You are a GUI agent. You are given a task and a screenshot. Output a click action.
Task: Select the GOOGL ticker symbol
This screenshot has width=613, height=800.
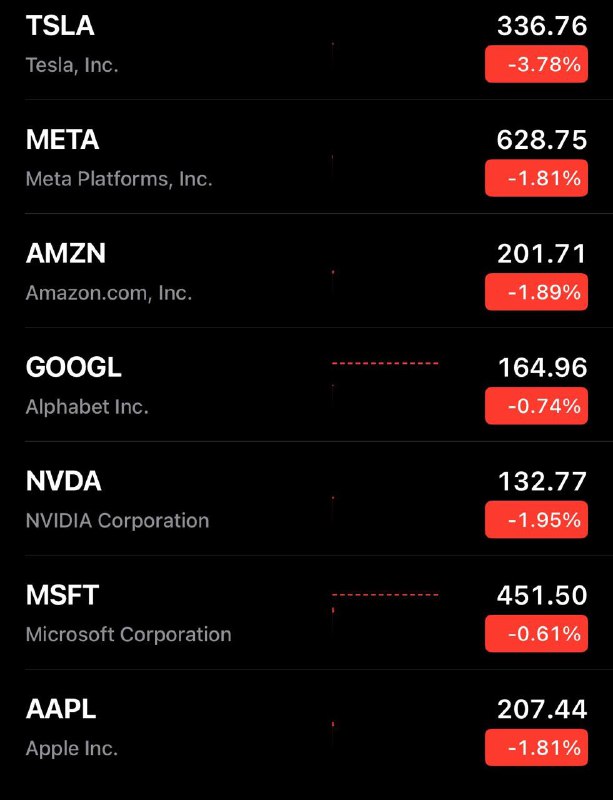pos(73,367)
